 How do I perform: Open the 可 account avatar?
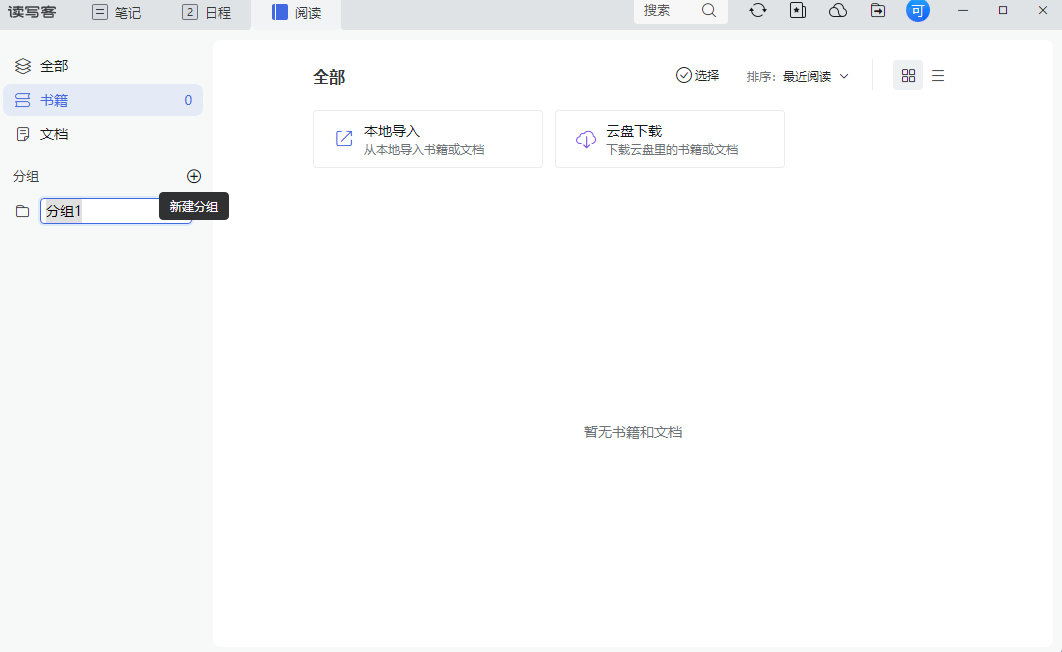click(916, 10)
